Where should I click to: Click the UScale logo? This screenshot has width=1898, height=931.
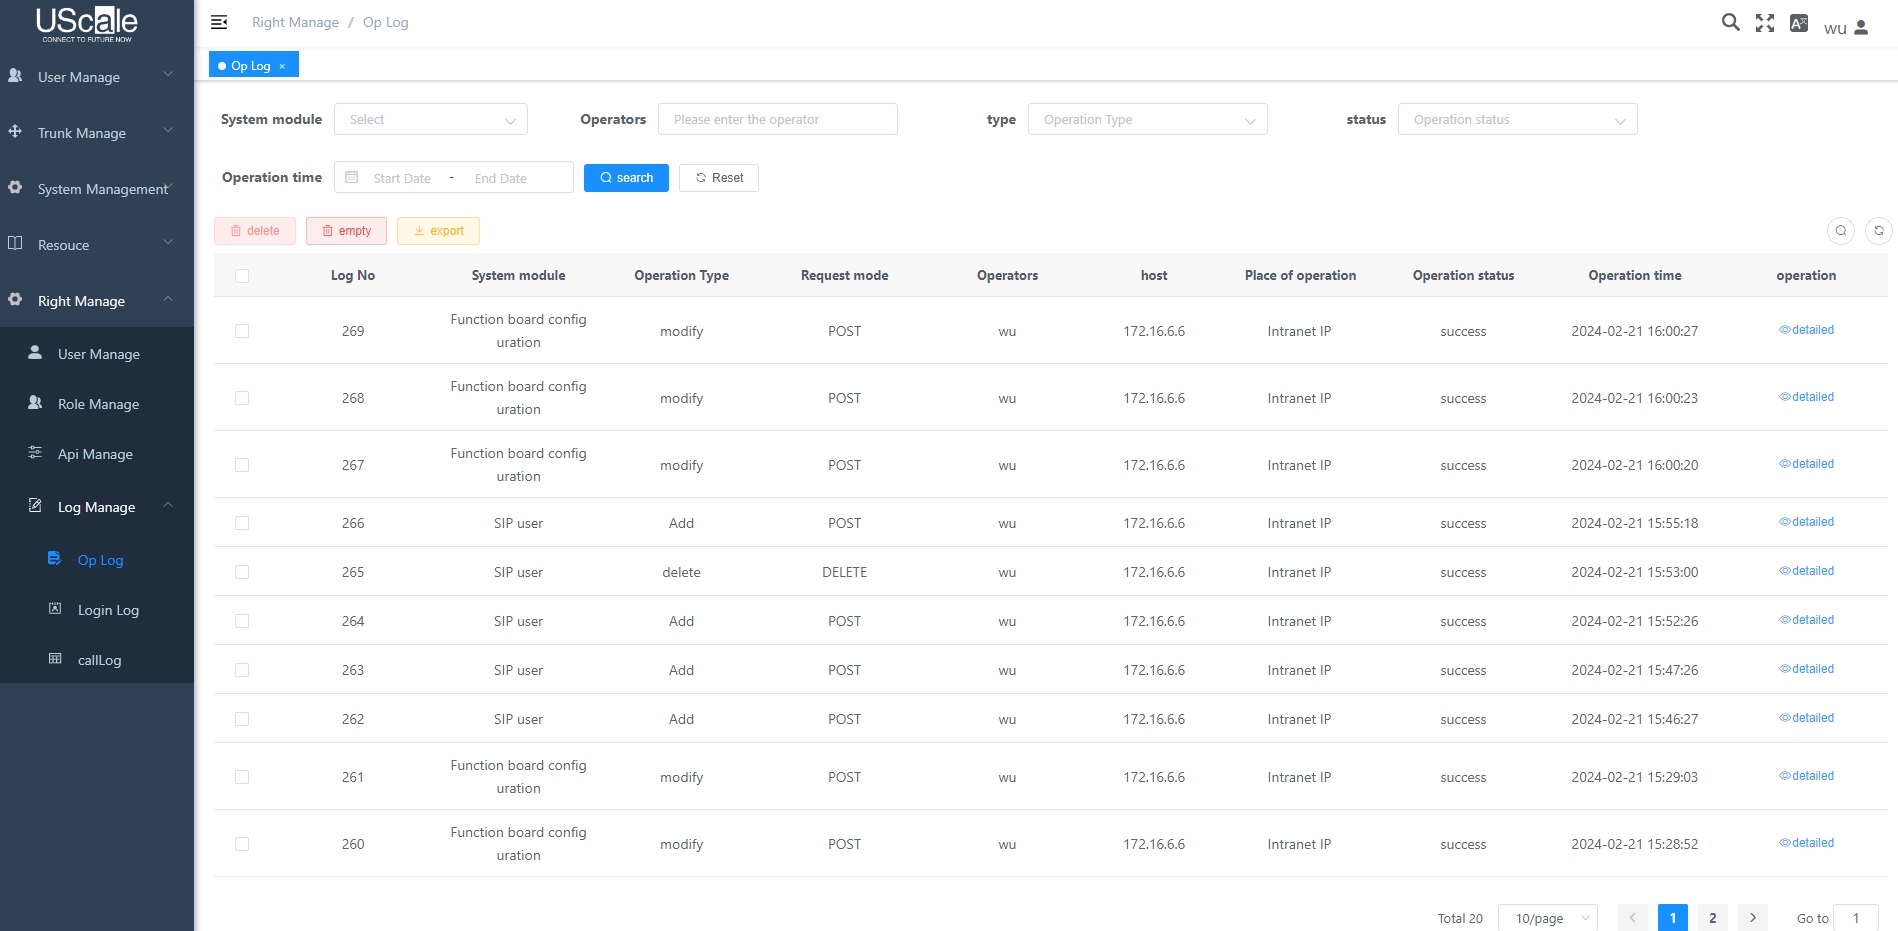(87, 24)
